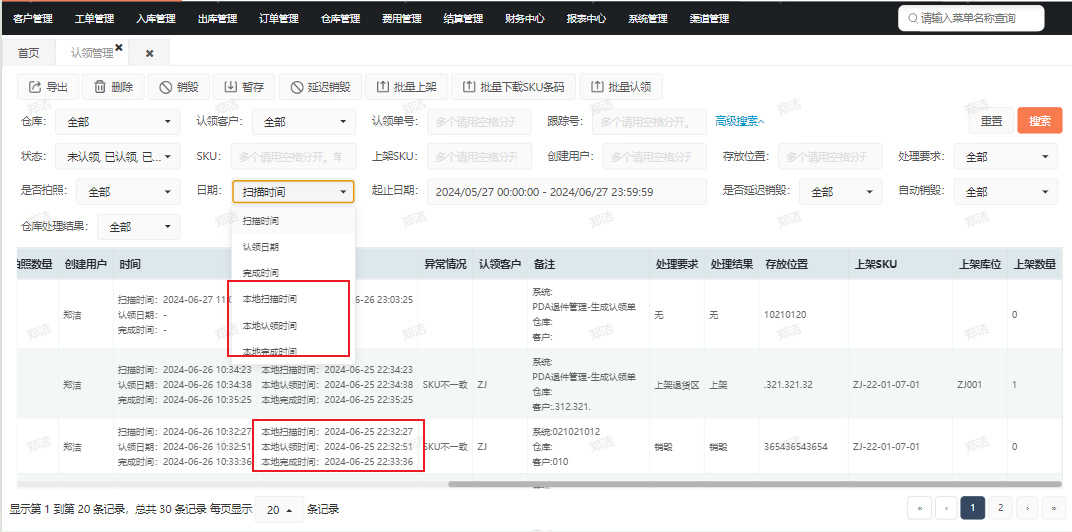Collapse 高级搜索 advanced search link
This screenshot has width=1072, height=532.
click(x=740, y=121)
